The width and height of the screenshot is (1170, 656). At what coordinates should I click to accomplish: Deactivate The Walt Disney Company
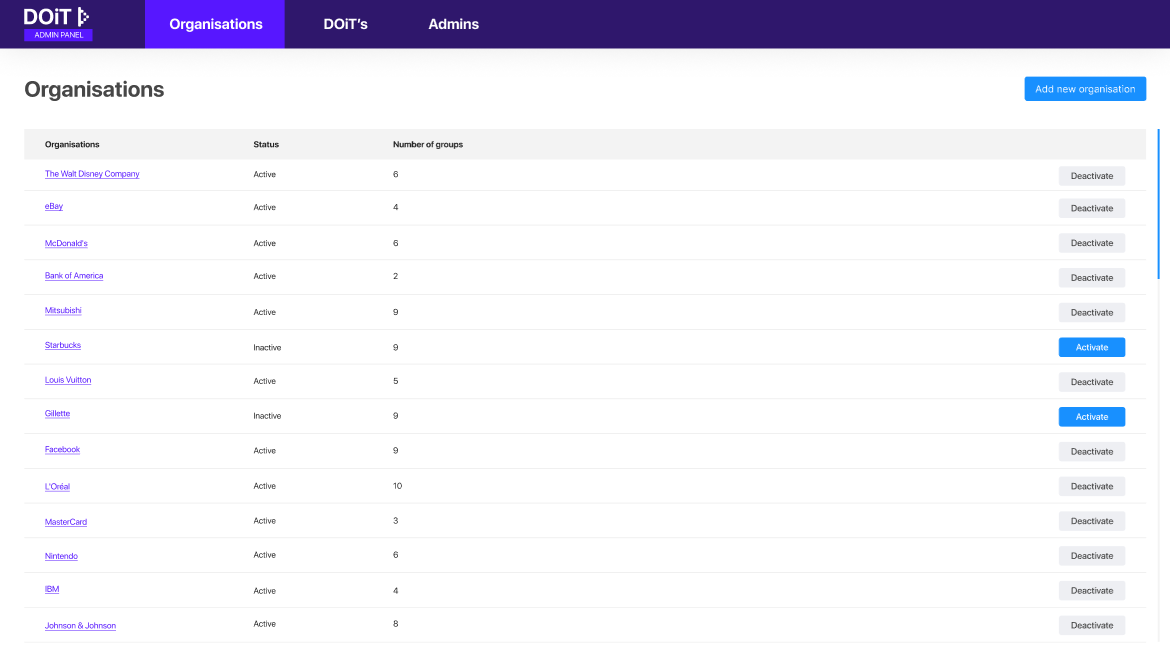point(1092,176)
